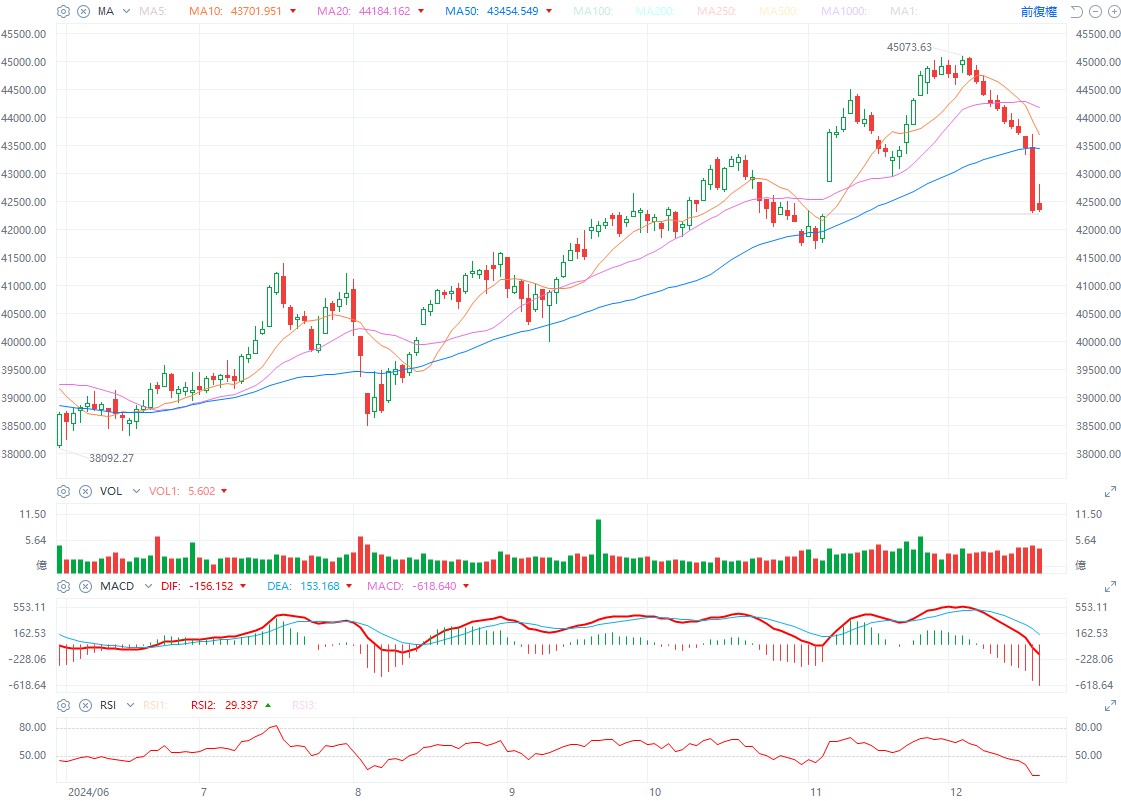Click the 前復權 price adjustment button
The height and width of the screenshot is (801, 1121).
1039,11
